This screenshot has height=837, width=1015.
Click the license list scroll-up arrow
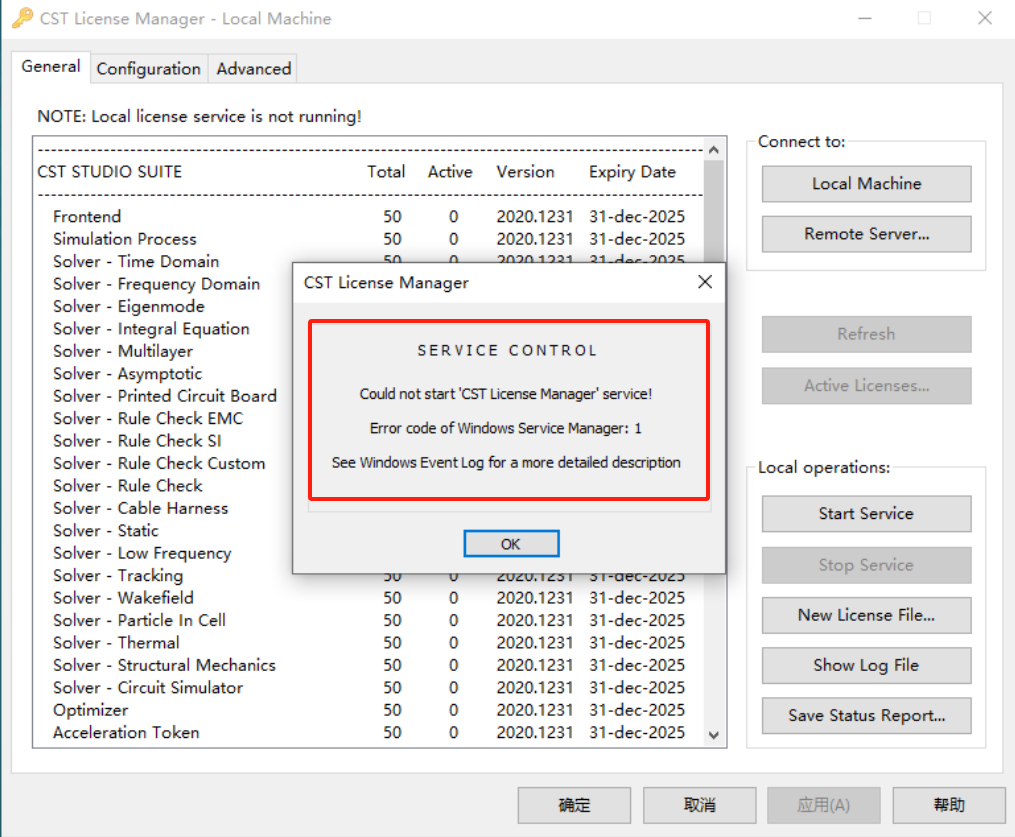pos(714,150)
